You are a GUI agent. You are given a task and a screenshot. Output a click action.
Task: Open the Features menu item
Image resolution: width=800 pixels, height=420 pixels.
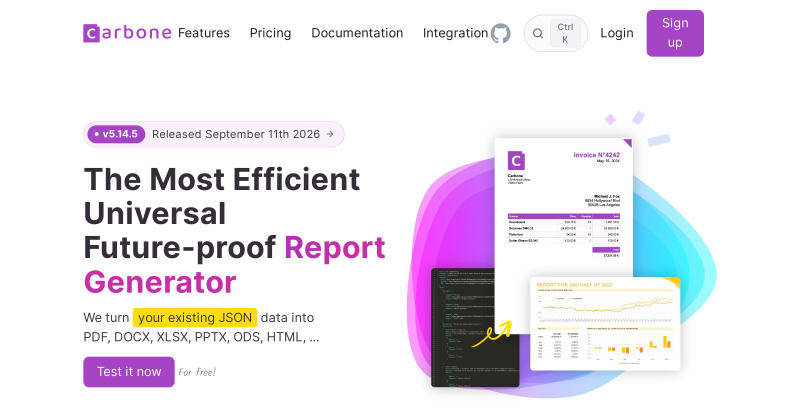coord(204,33)
